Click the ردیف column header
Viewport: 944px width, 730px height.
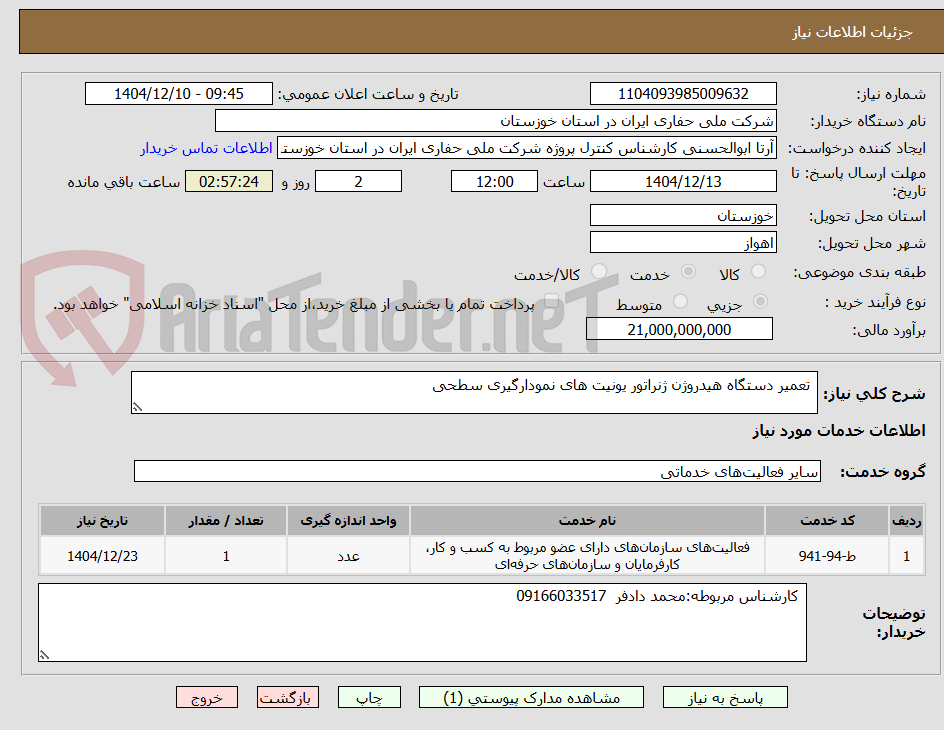coord(907,521)
